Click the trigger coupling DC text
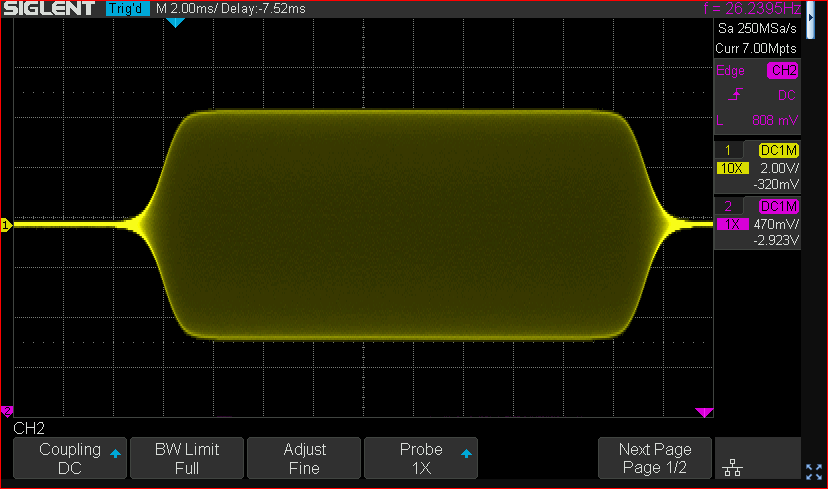The image size is (828, 489). click(786, 95)
